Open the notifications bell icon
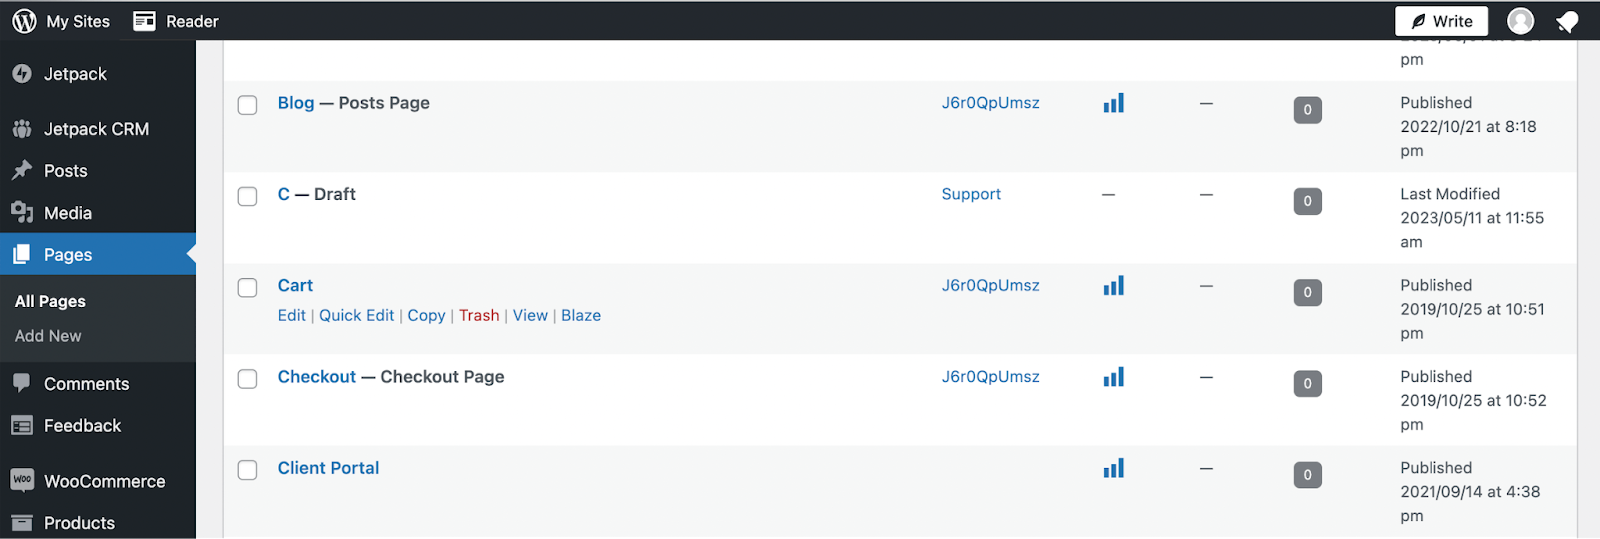The height and width of the screenshot is (539, 1600). point(1567,21)
